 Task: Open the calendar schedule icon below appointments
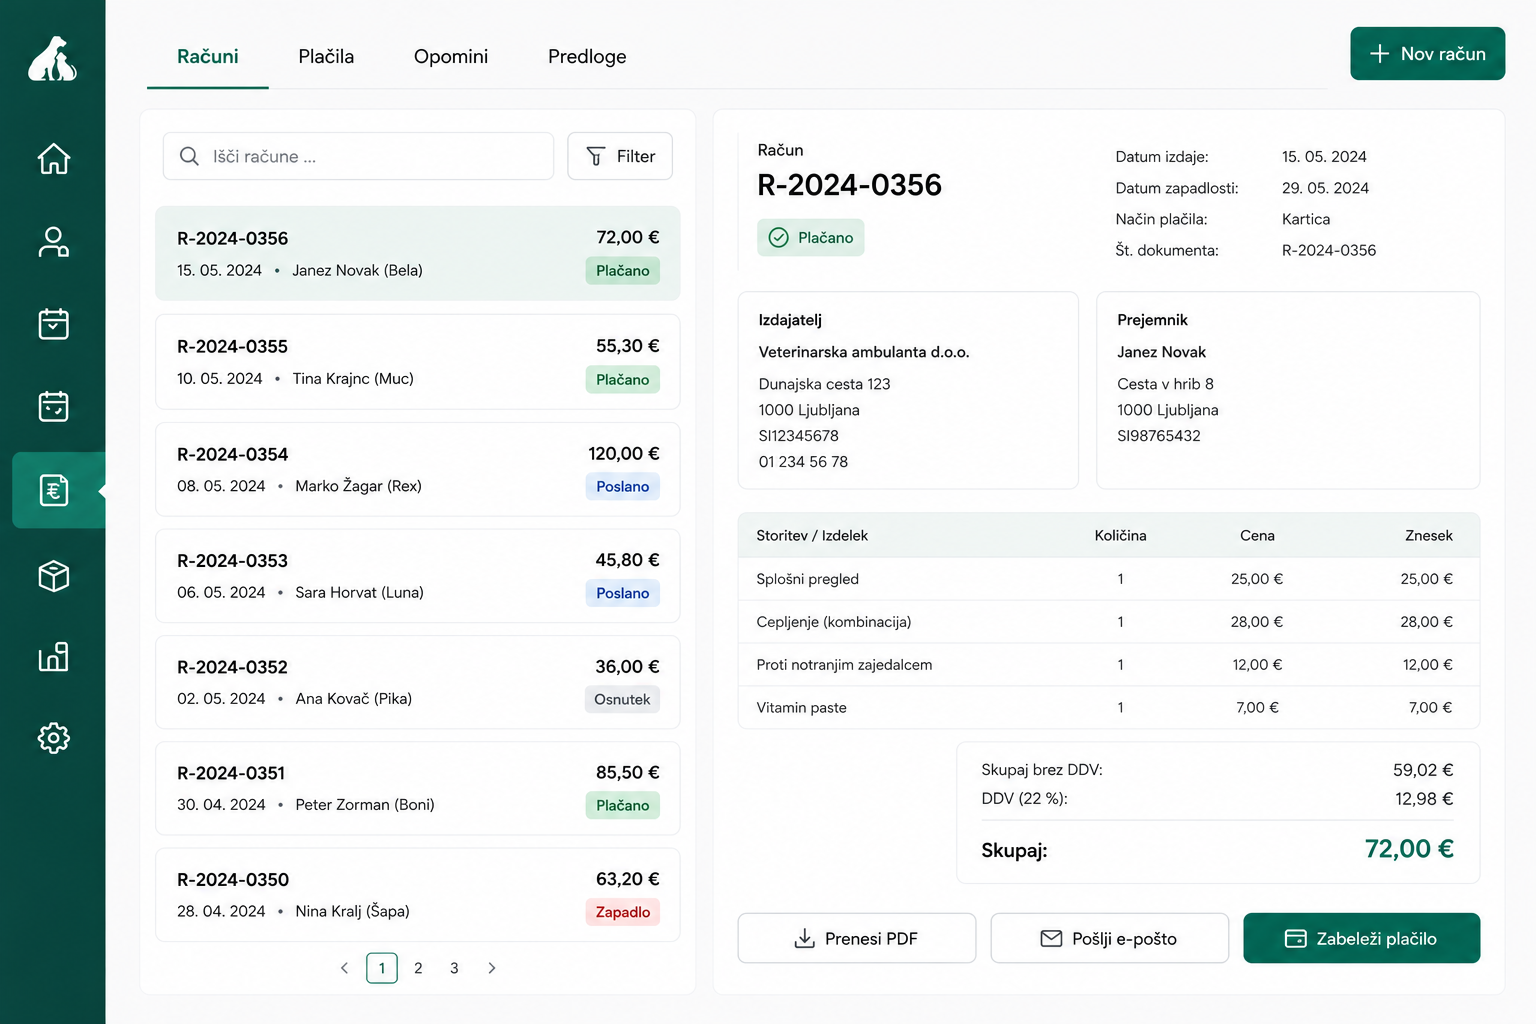54,406
